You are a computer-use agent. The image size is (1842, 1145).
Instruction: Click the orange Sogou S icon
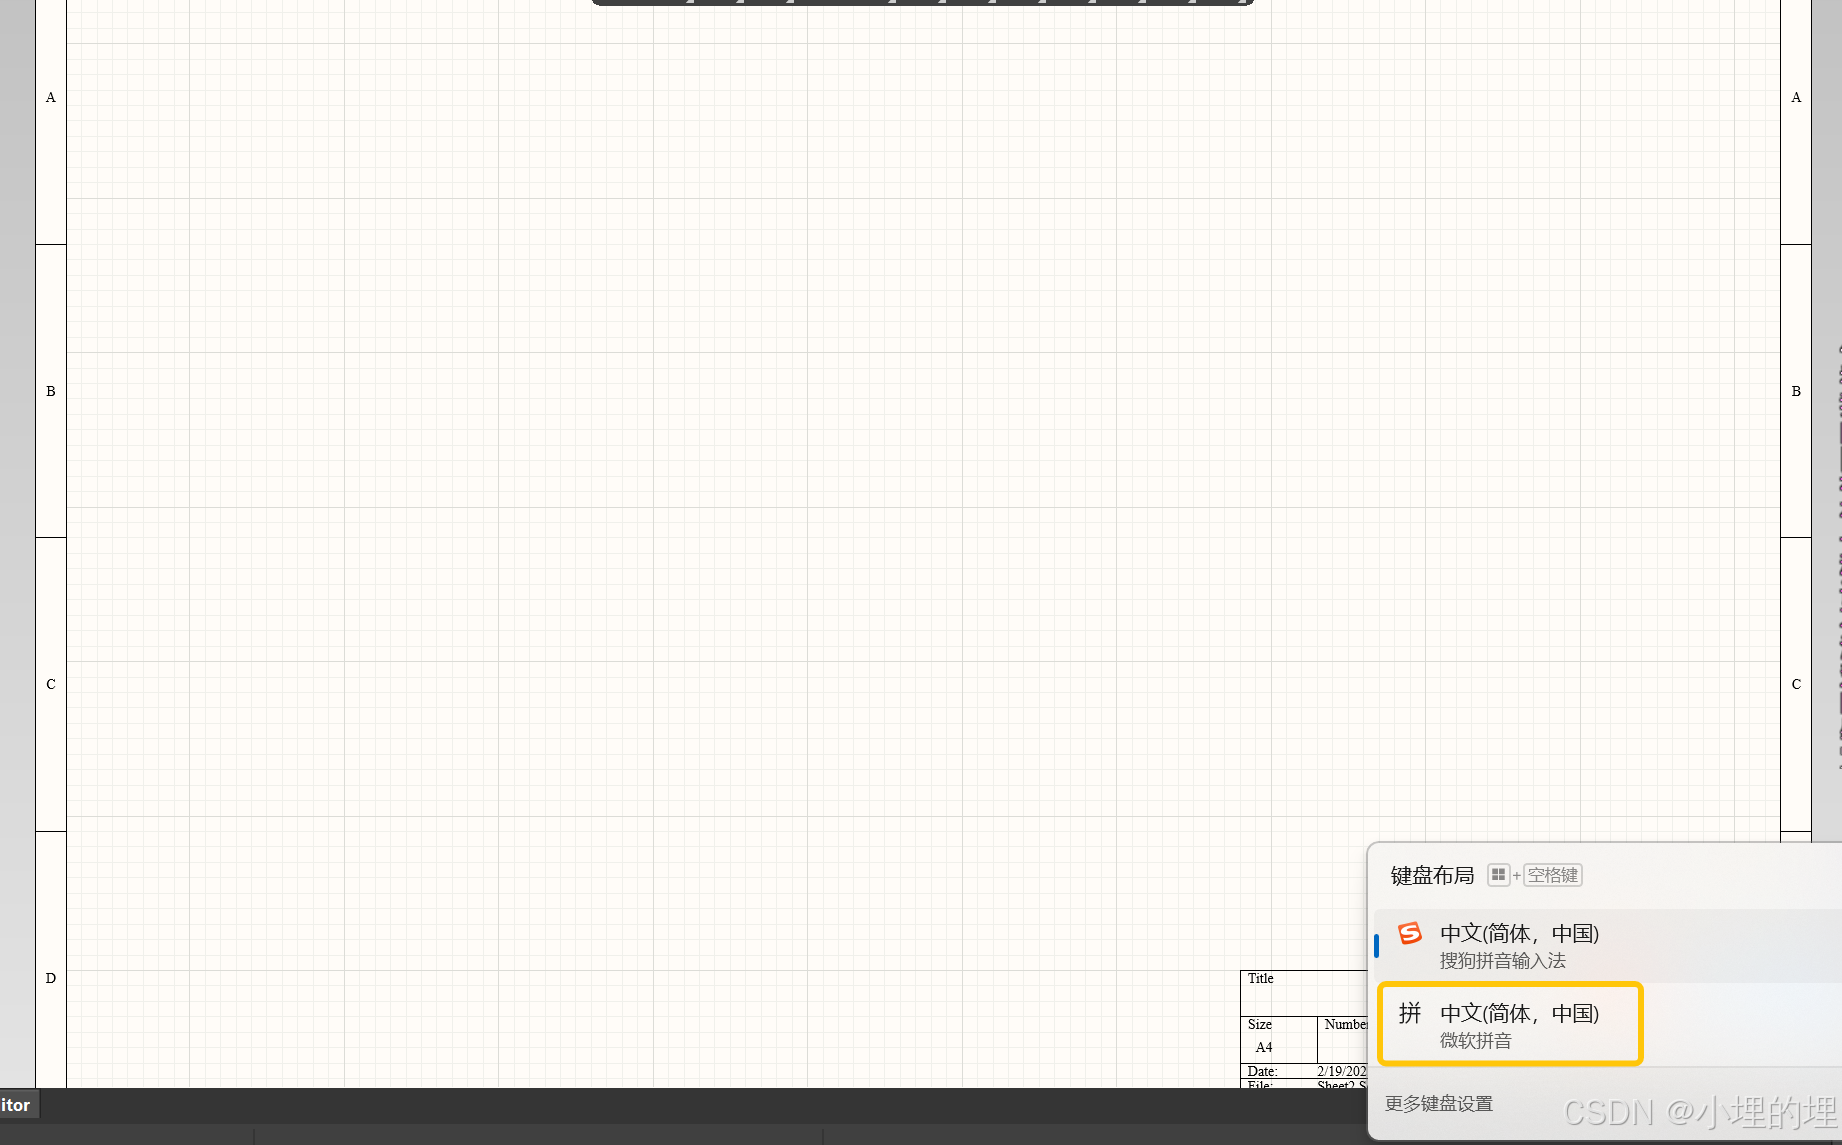tap(1410, 934)
